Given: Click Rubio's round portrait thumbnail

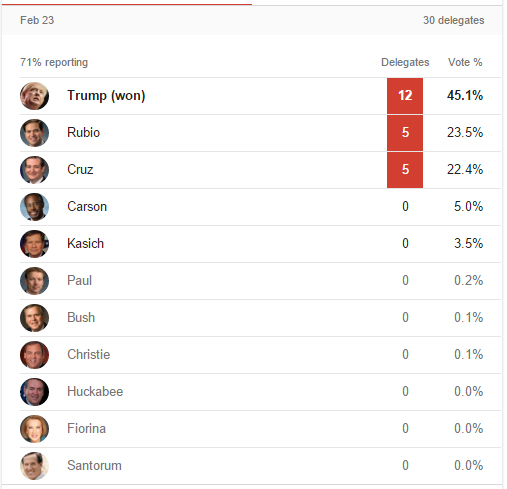Looking at the screenshot, I should [x=34, y=133].
